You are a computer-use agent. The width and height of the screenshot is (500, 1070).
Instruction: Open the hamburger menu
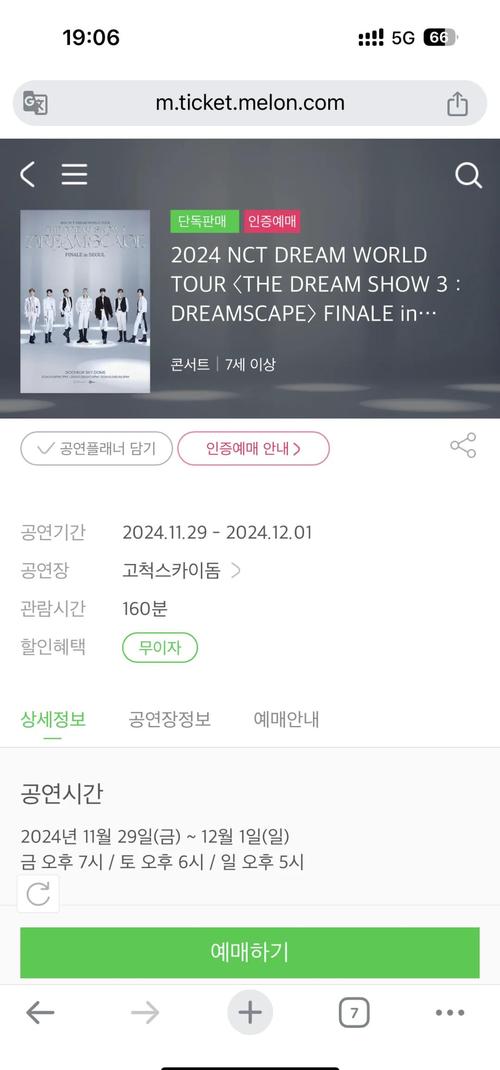pyautogui.click(x=74, y=175)
